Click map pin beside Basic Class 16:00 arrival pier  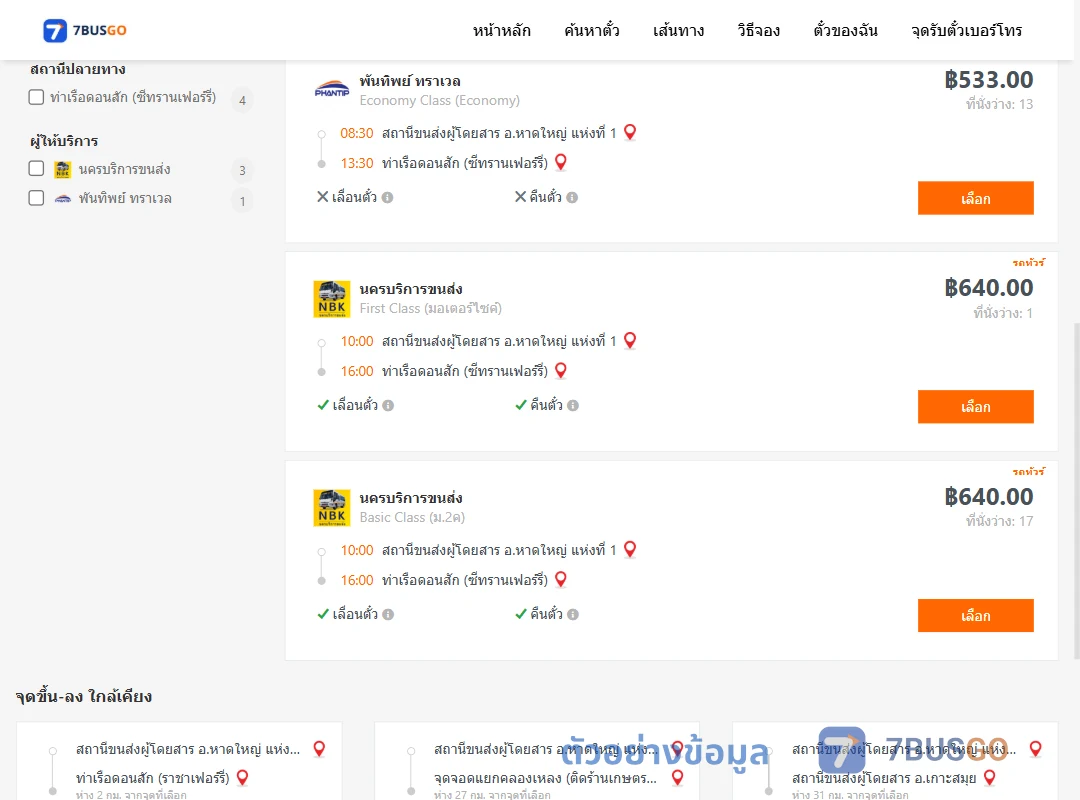coord(561,580)
